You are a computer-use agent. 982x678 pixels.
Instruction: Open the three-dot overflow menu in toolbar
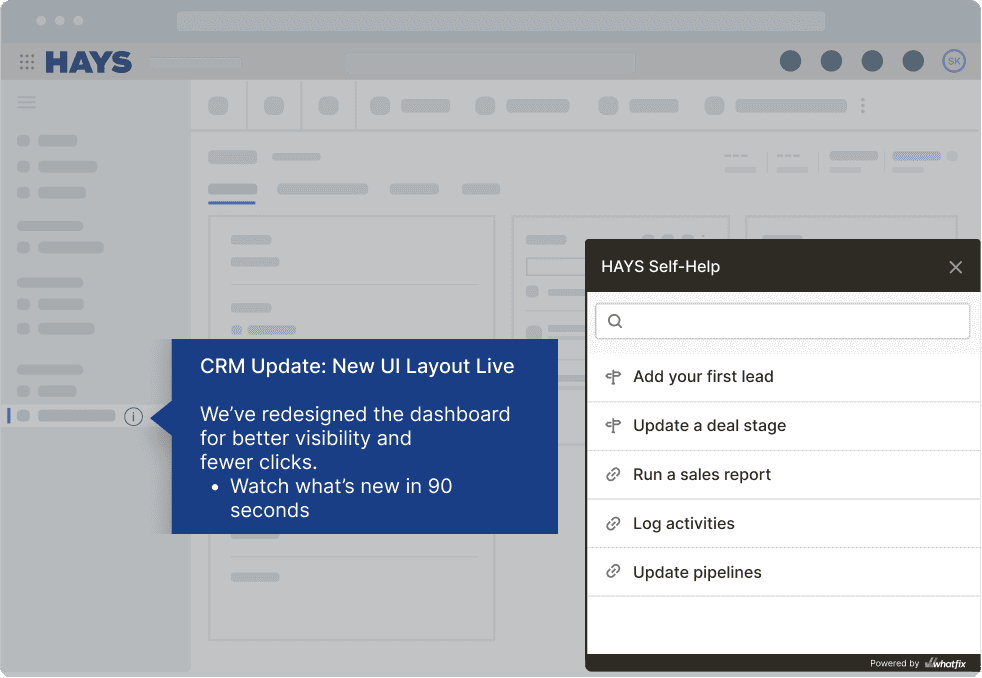tap(862, 106)
